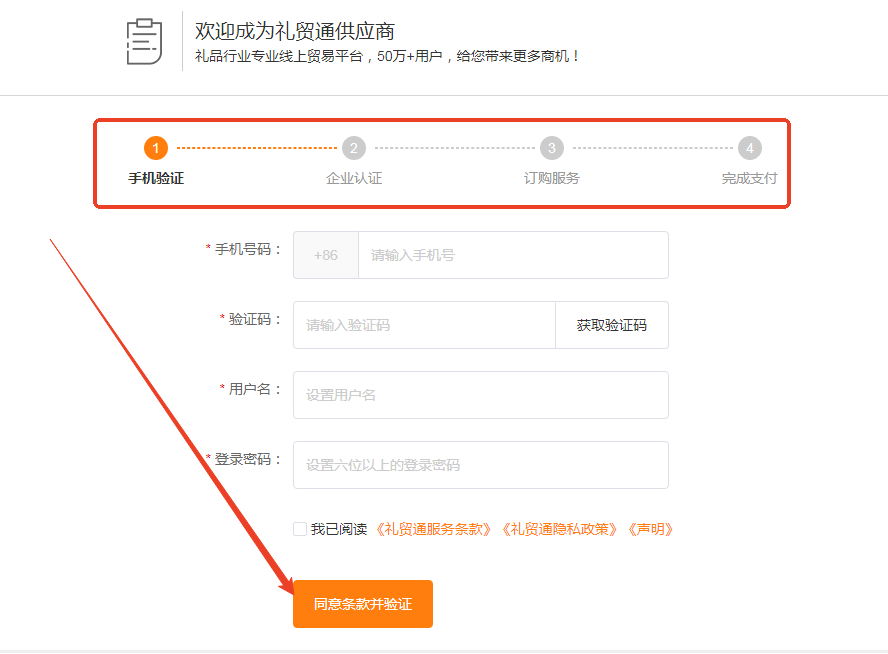Click the step 2 circle for 企业认证

point(354,148)
